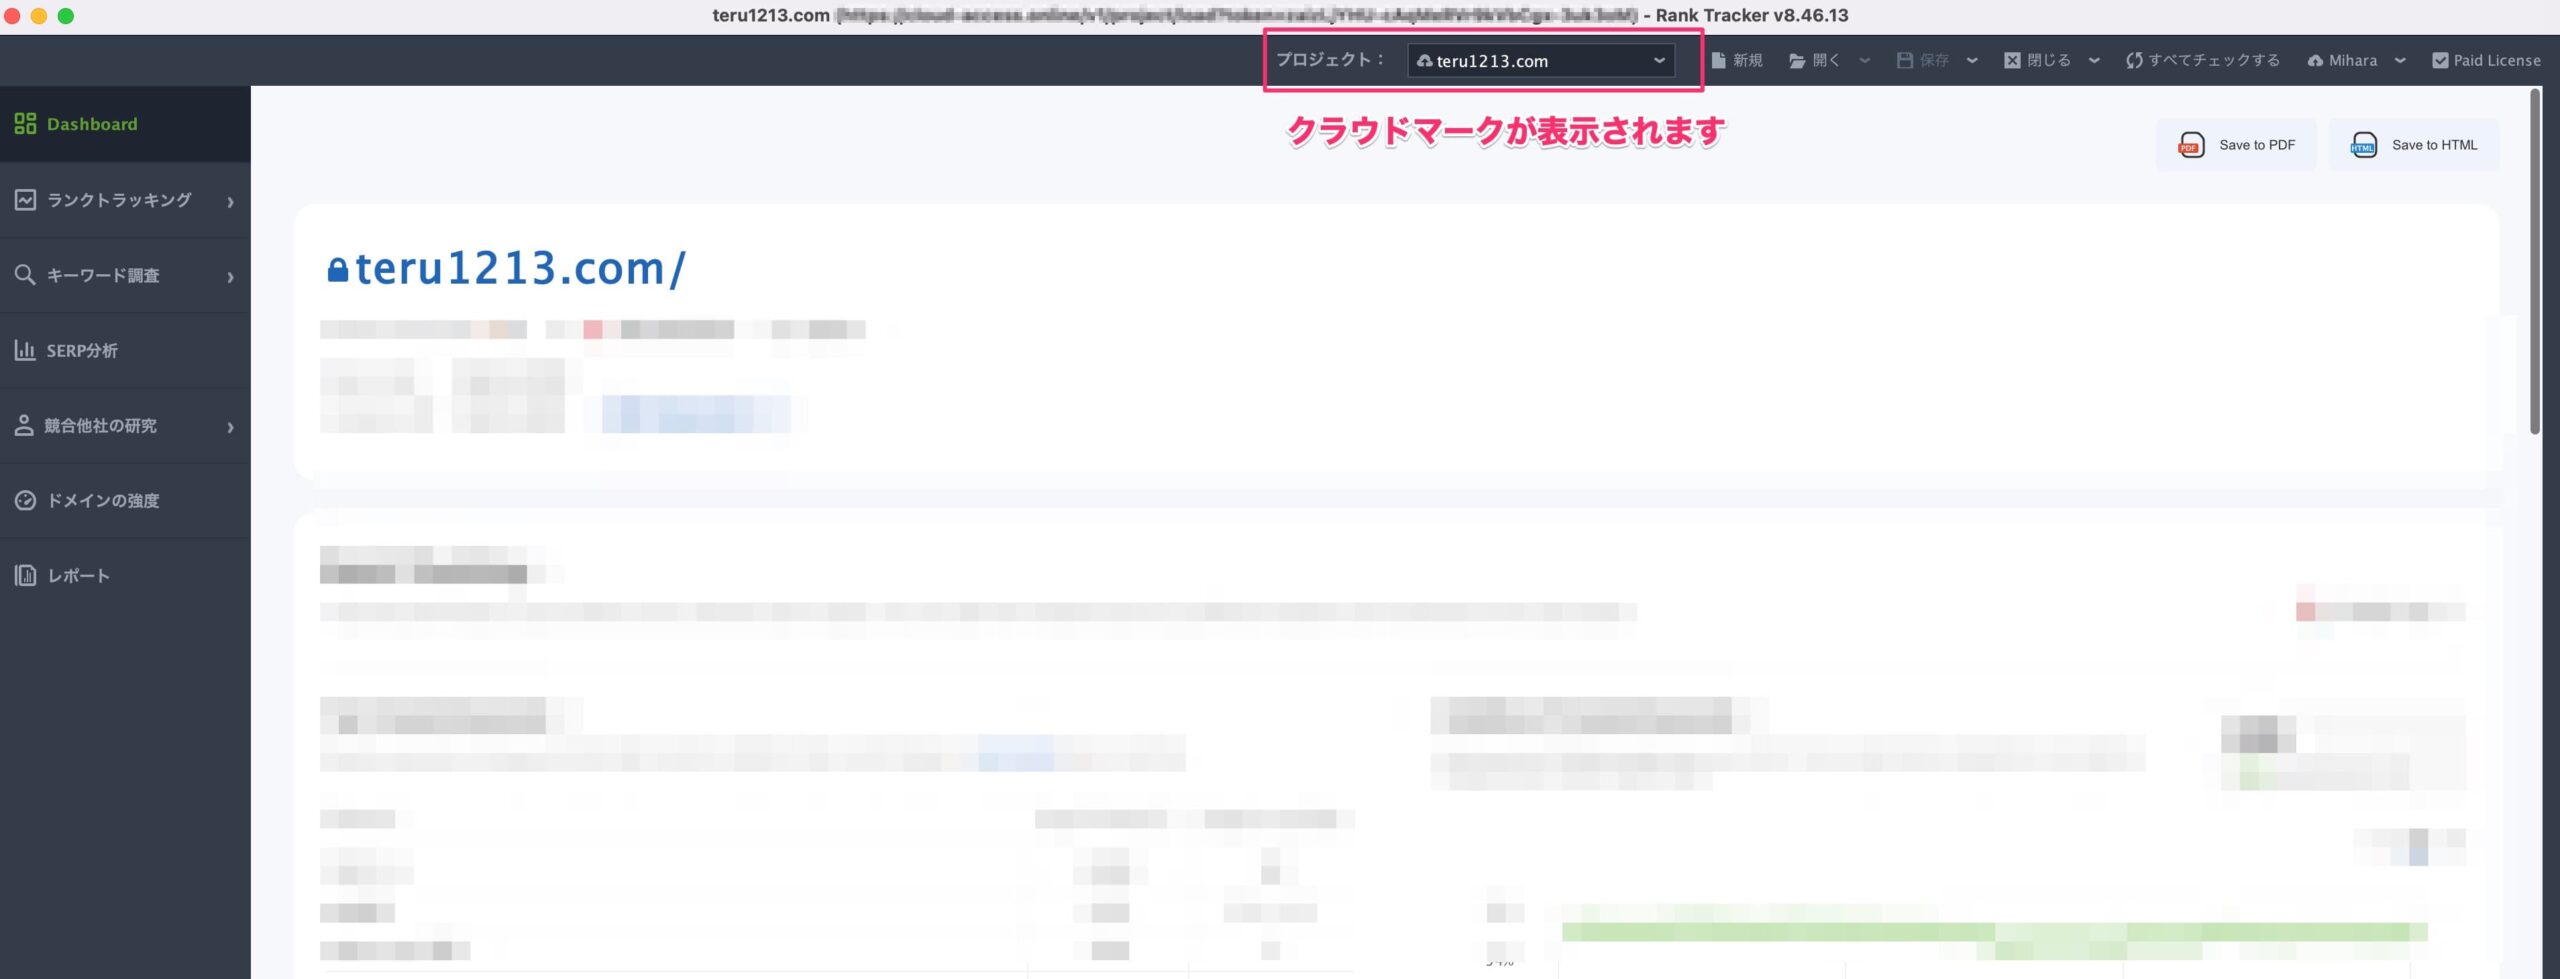Screen dimensions: 2560x979
Task: Expand ランクトラッキング submenu arrow
Action: [x=231, y=202]
